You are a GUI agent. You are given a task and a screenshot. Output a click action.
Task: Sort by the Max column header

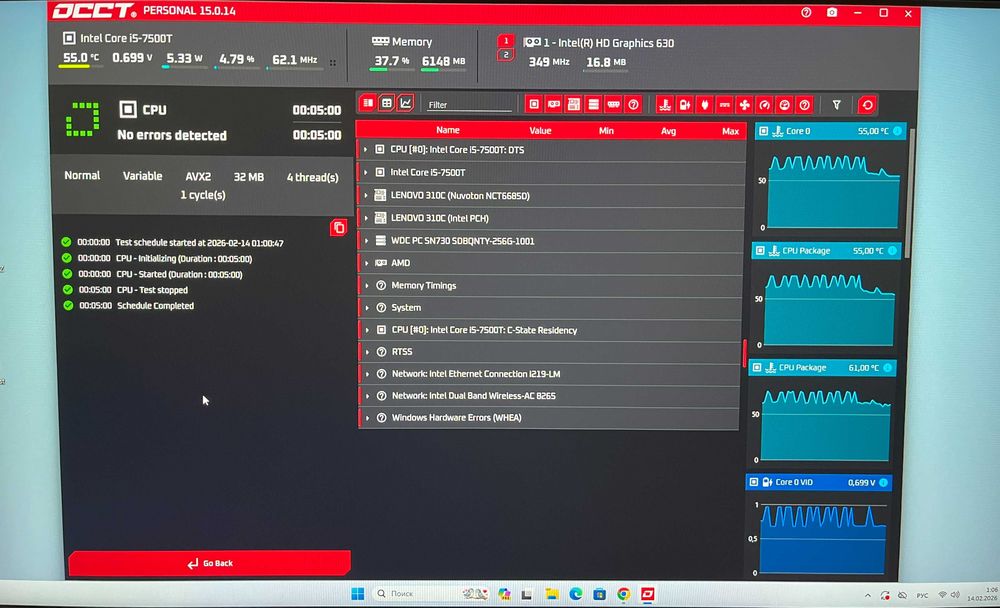click(730, 131)
